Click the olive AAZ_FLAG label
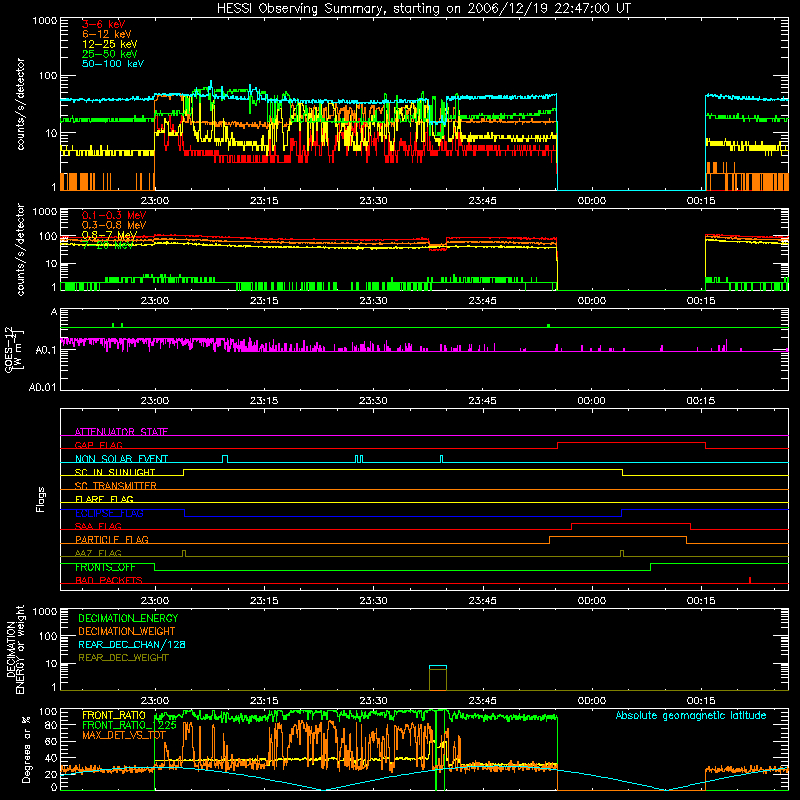 coord(98,553)
